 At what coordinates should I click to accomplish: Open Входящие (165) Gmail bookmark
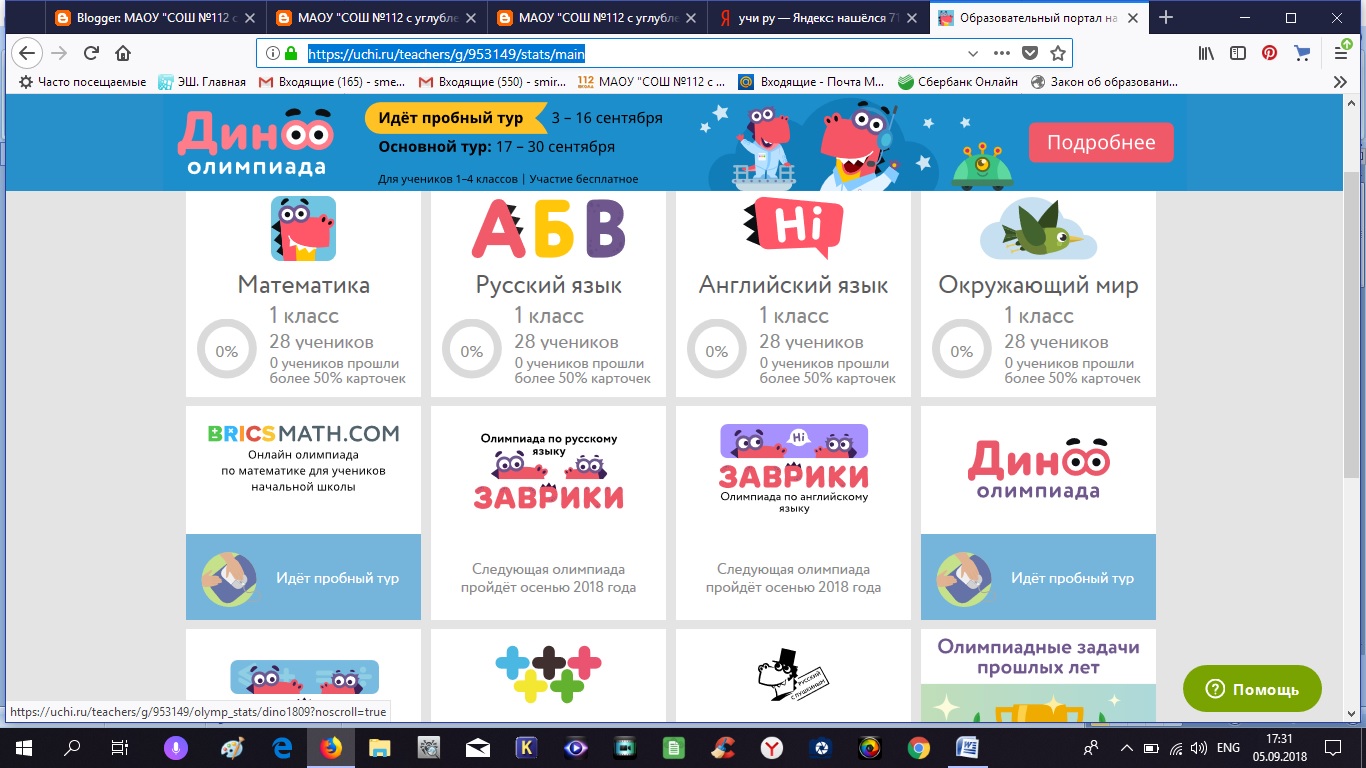[332, 82]
